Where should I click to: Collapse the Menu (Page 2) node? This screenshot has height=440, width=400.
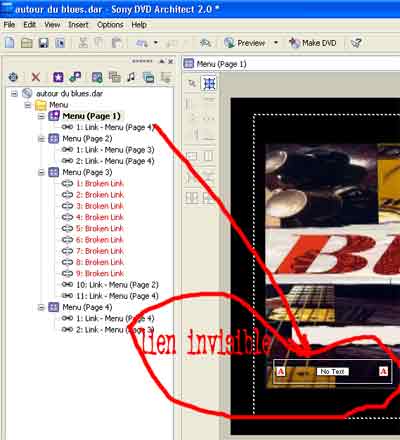pyautogui.click(x=41, y=139)
